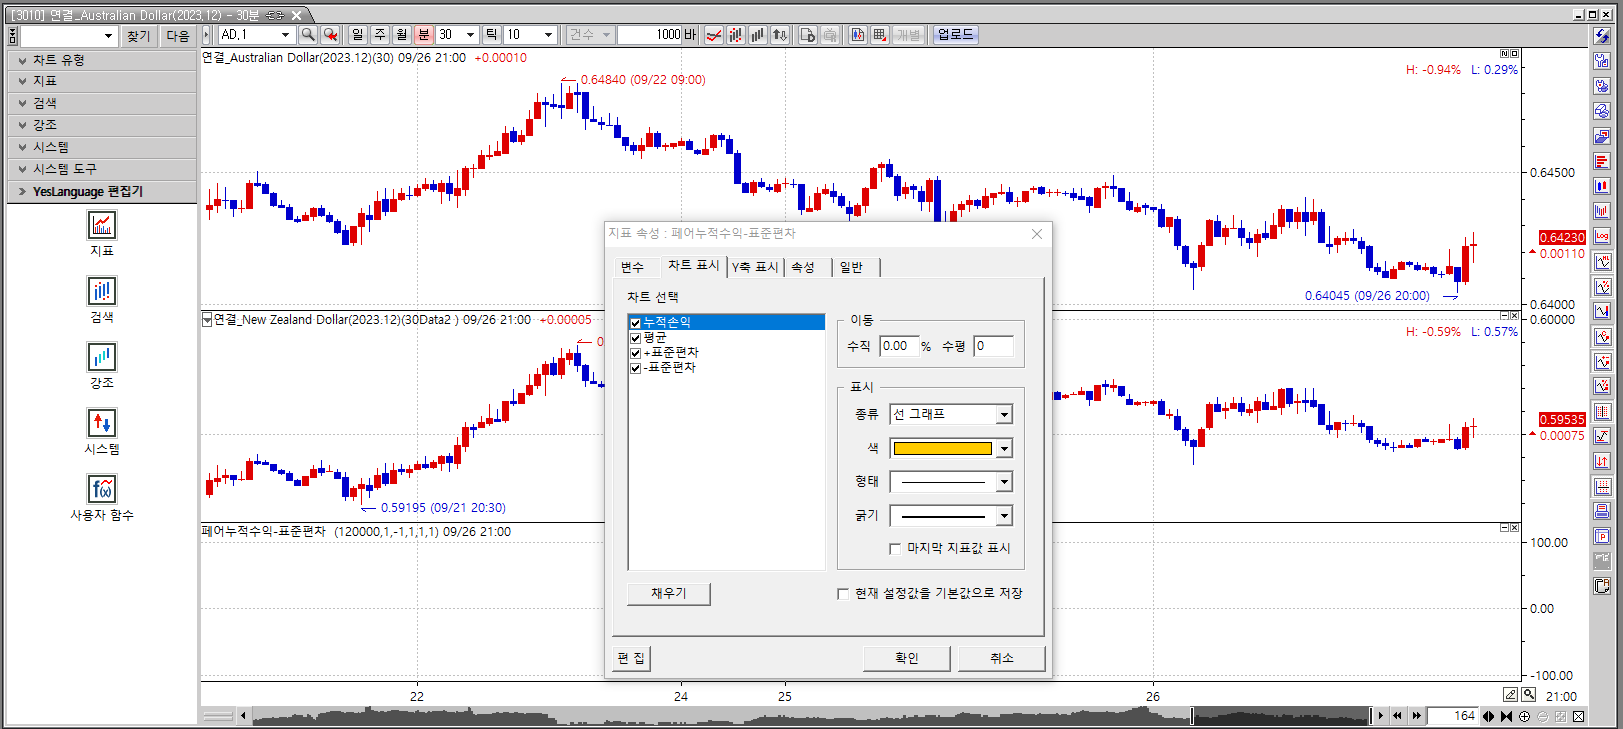
Task: Click the magnifier search icon in toolbar
Action: (x=308, y=35)
